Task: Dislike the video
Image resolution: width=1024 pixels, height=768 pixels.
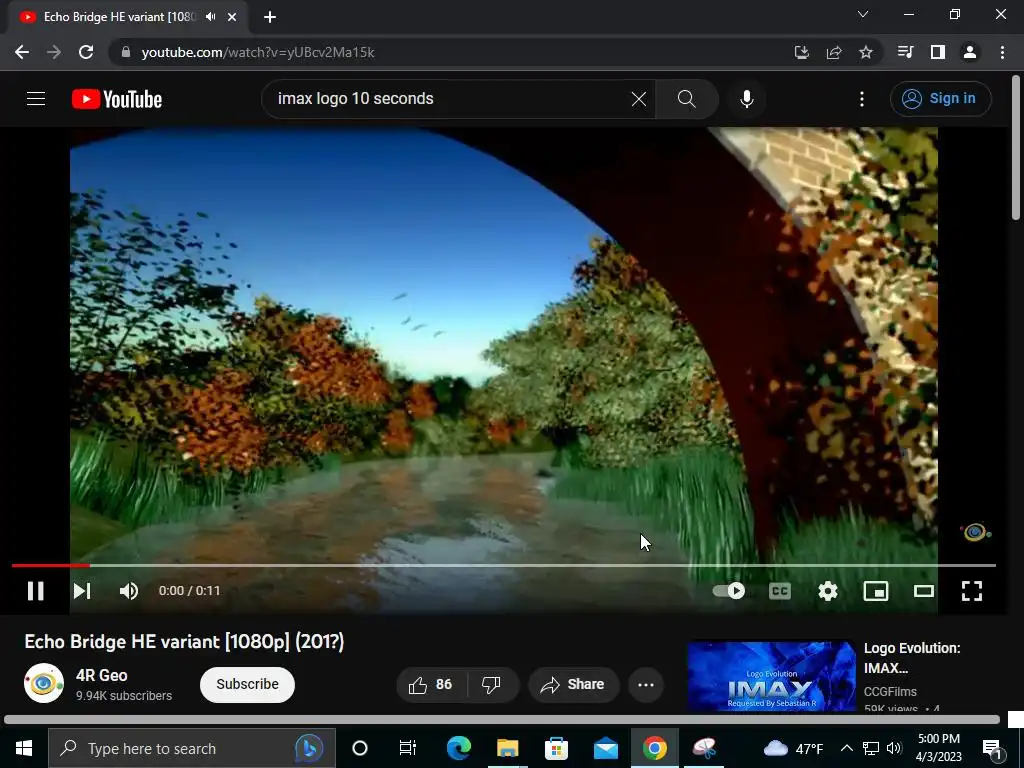Action: [491, 684]
